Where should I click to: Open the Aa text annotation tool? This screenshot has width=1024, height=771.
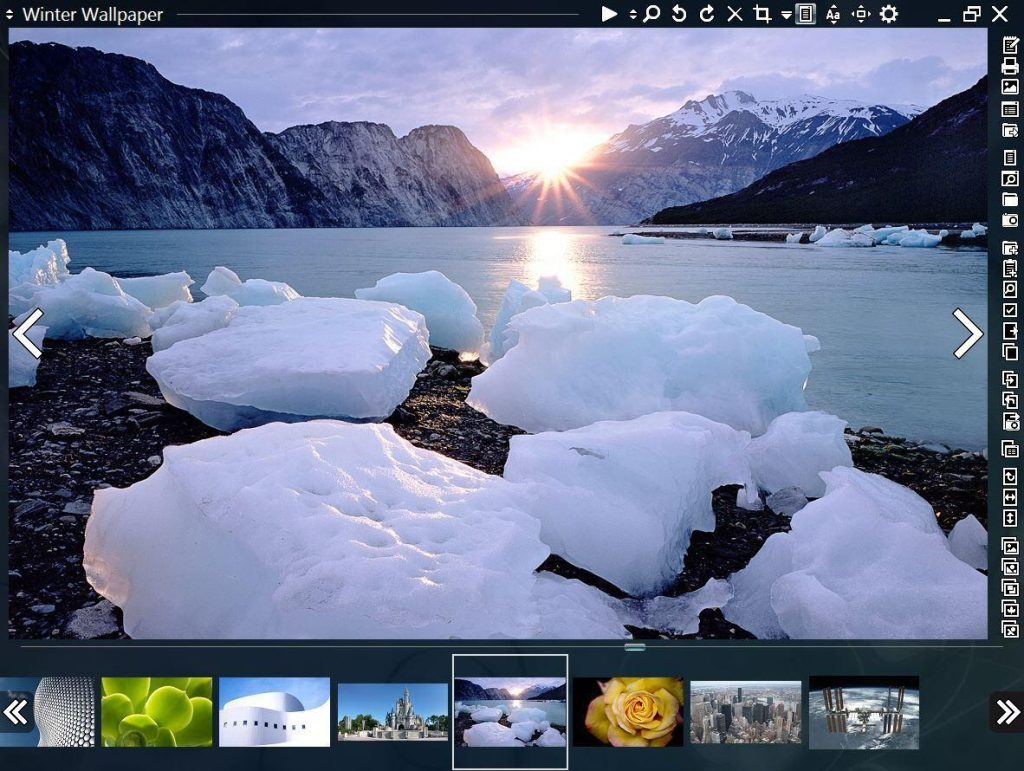(x=832, y=15)
